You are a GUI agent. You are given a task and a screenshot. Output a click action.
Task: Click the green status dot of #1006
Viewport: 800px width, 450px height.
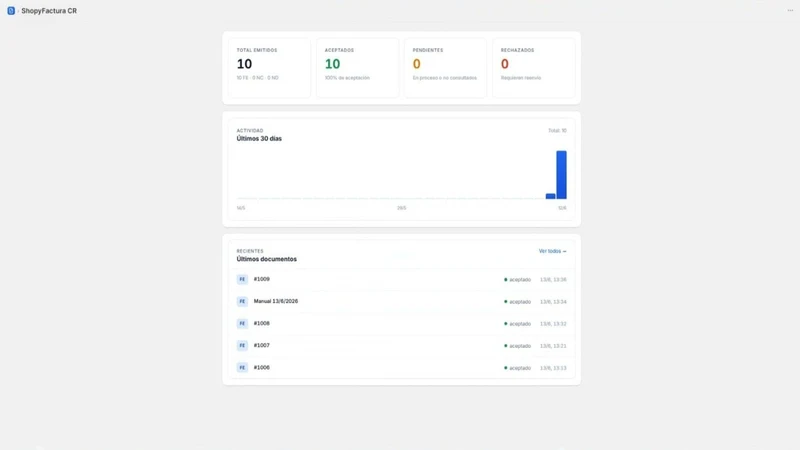tap(506, 368)
